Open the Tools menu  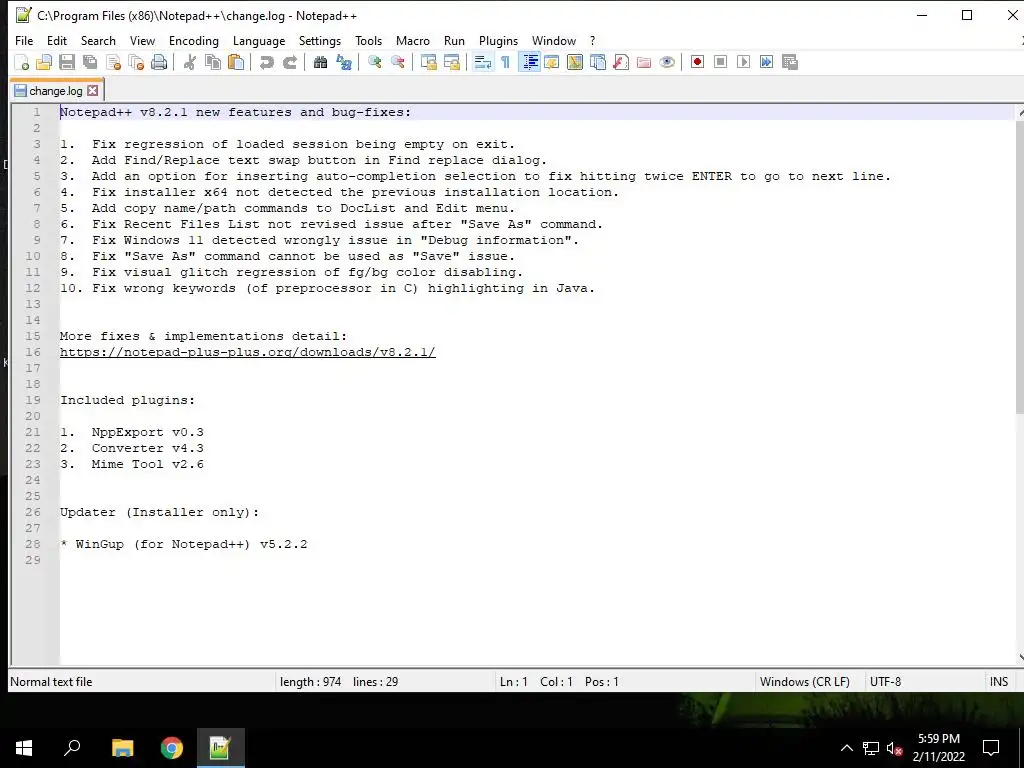(368, 40)
